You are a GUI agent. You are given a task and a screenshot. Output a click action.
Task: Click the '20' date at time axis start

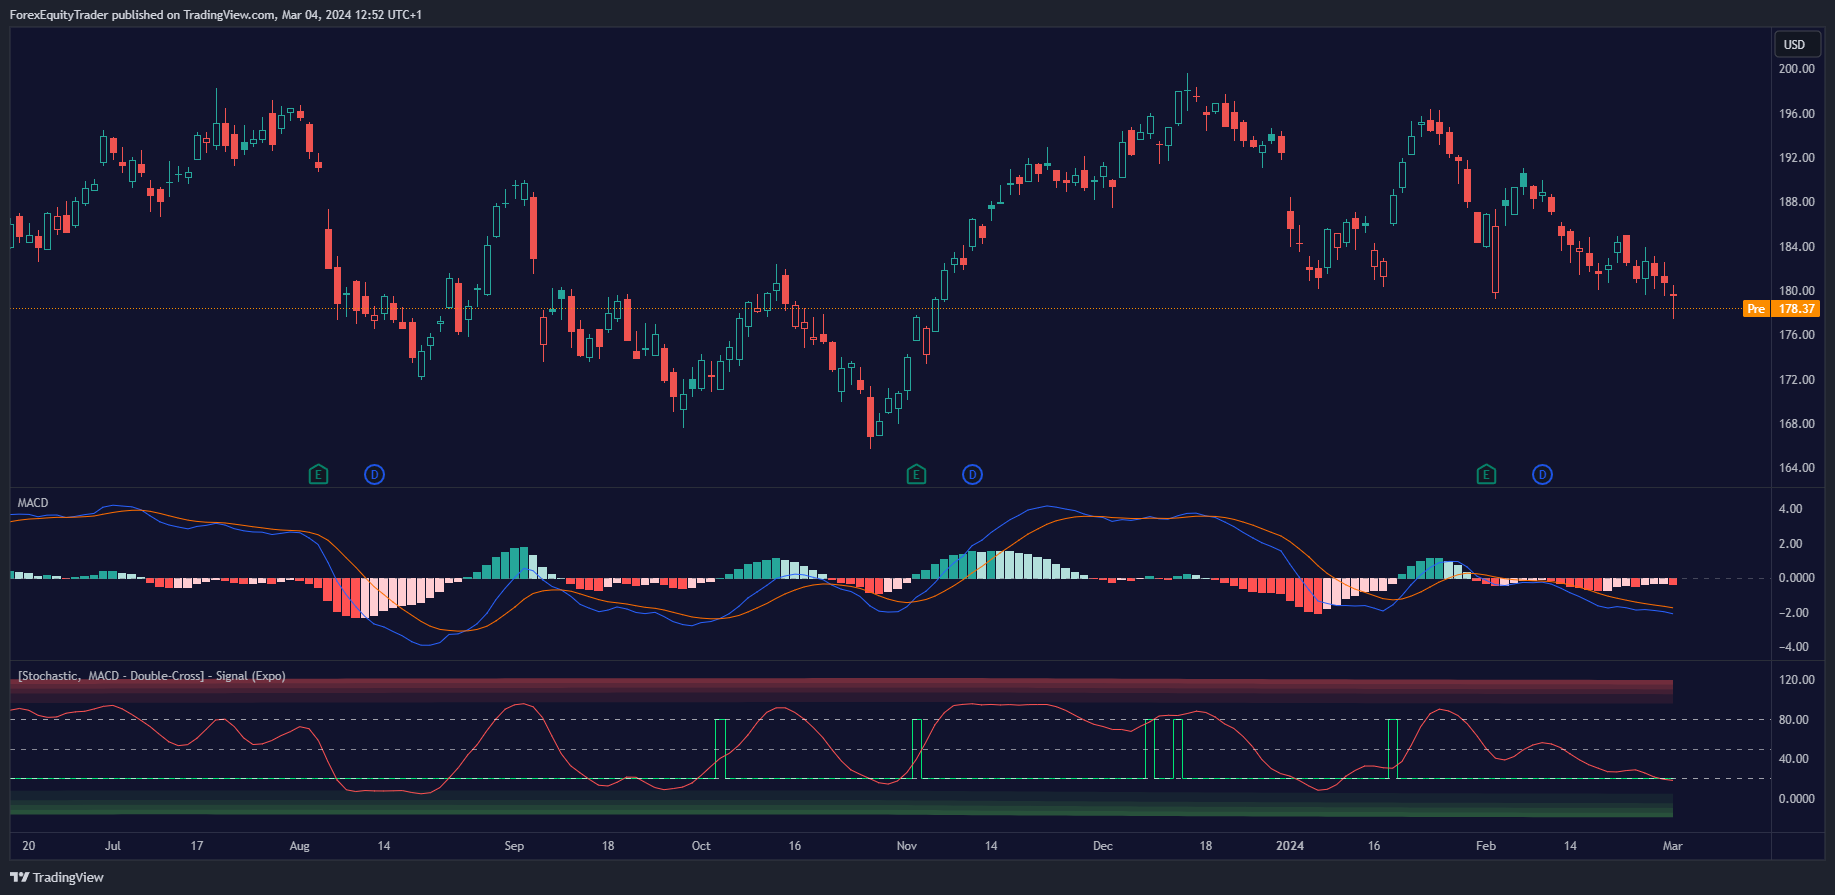[29, 846]
